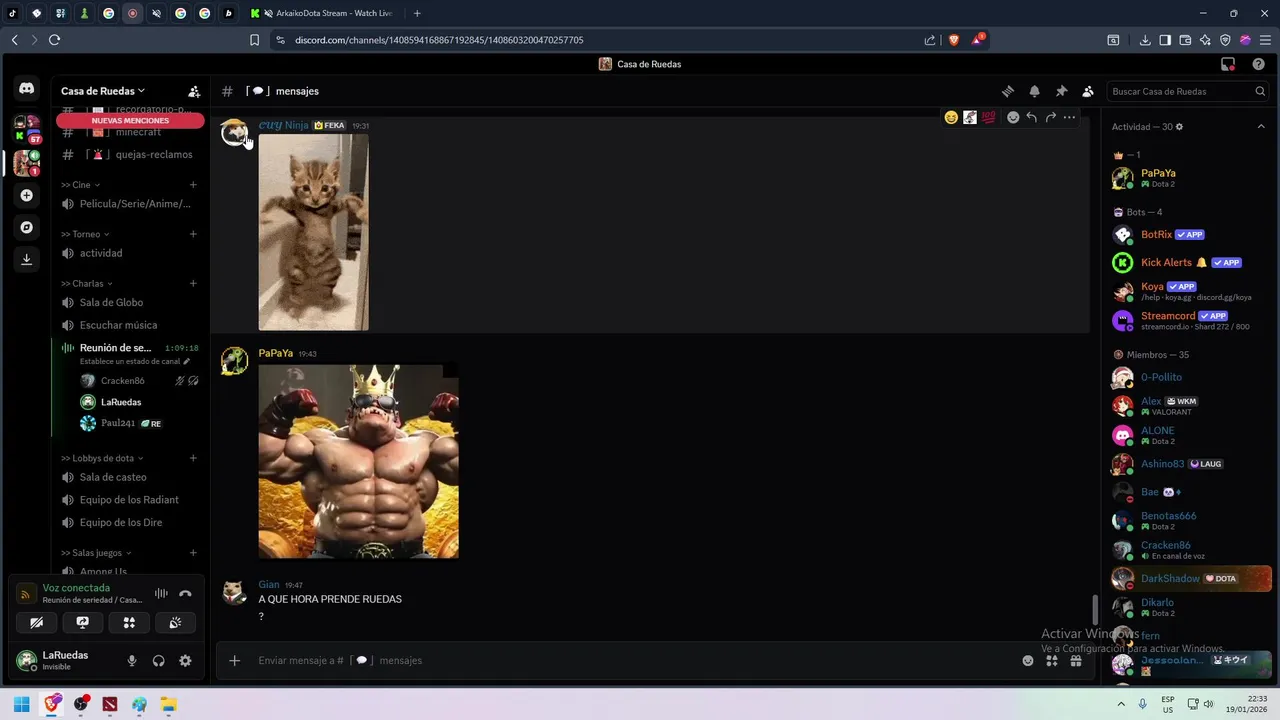Viewport: 1280px width, 720px height.
Task: React with the 100 emoji quick reaction
Action: click(x=989, y=117)
